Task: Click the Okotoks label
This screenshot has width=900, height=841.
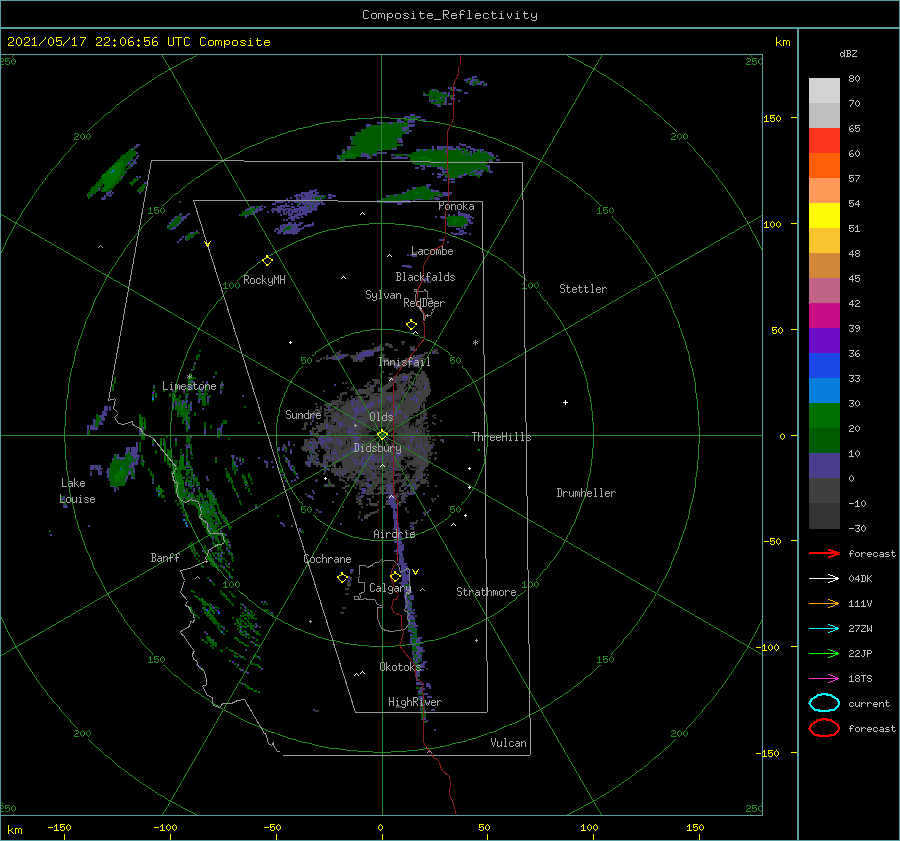Action: (x=400, y=667)
